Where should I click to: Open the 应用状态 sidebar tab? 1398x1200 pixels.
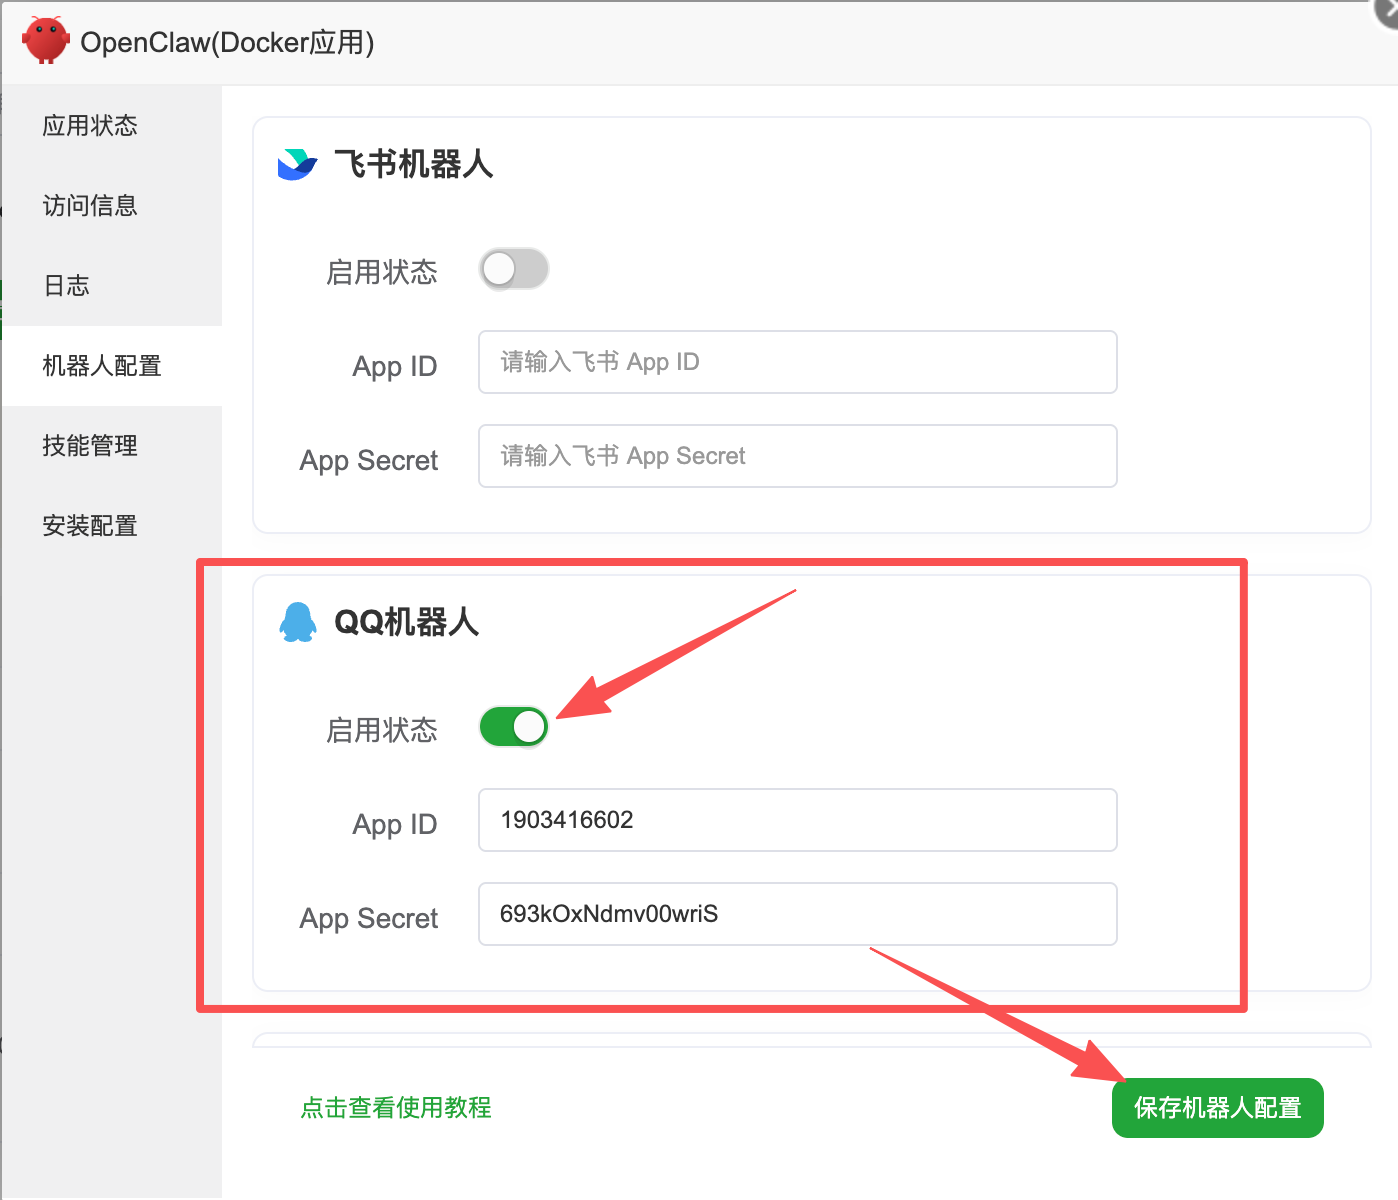(x=90, y=126)
